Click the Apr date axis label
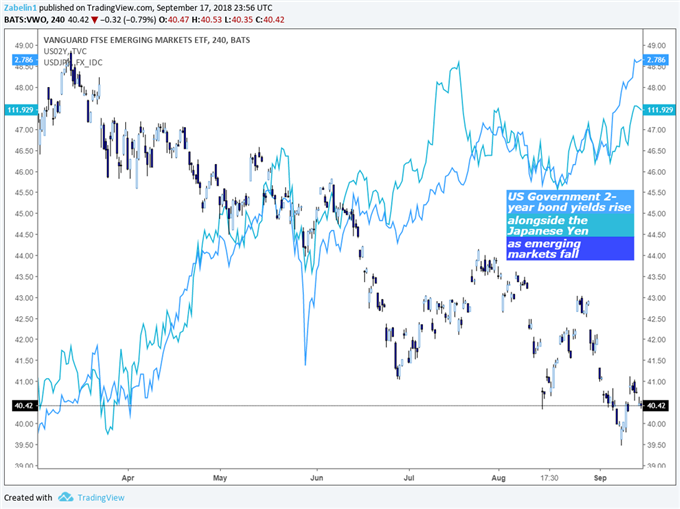Viewport: 680px width, 509px height. [x=128, y=478]
